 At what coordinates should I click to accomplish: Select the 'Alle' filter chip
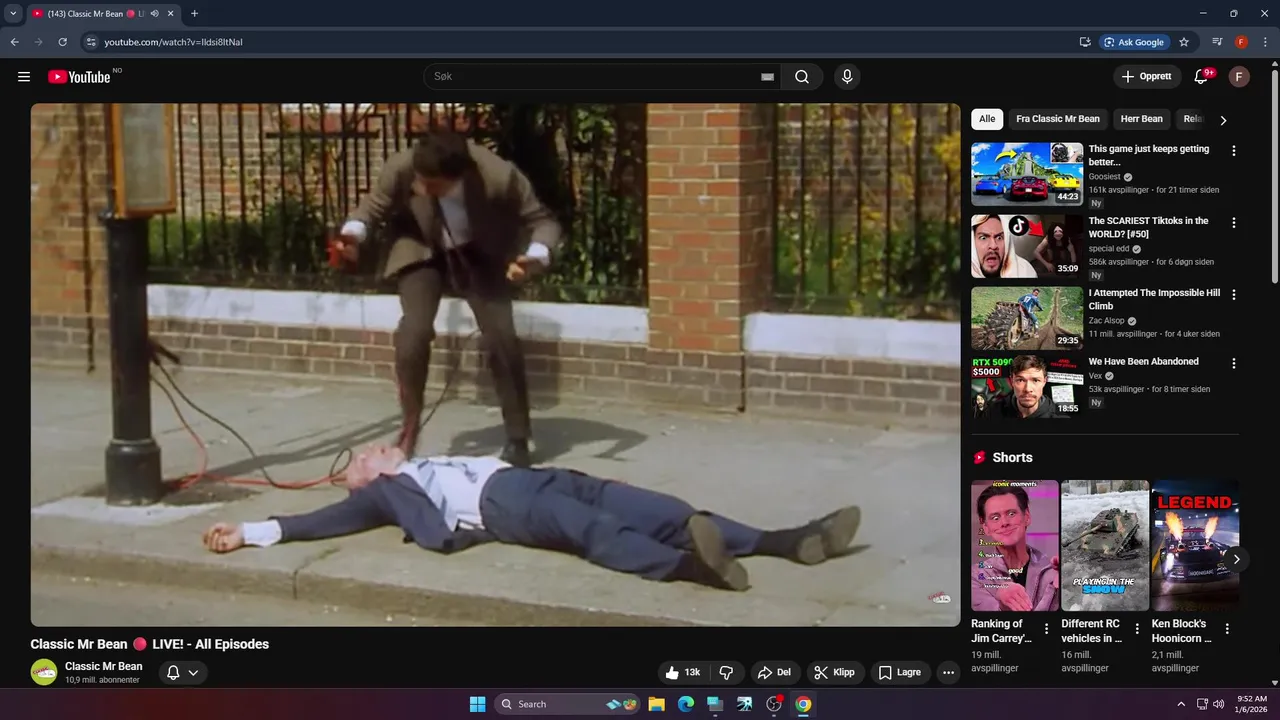987,119
